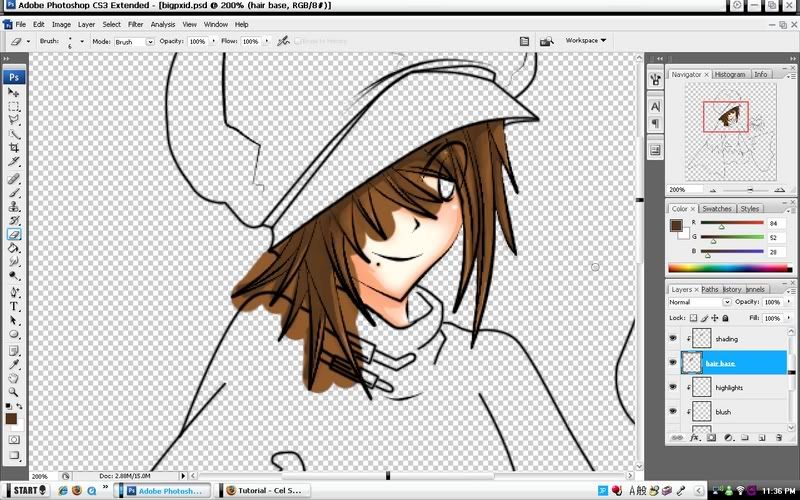Expand the Flow slider arrow
This screenshot has width=800, height=500.
[x=266, y=41]
